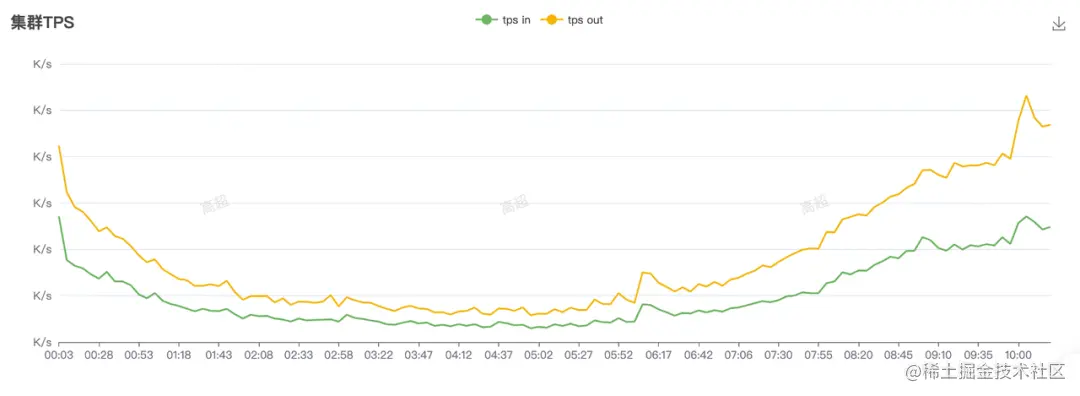Click the 04:12 time axis label
1080x396 pixels.
(459, 355)
